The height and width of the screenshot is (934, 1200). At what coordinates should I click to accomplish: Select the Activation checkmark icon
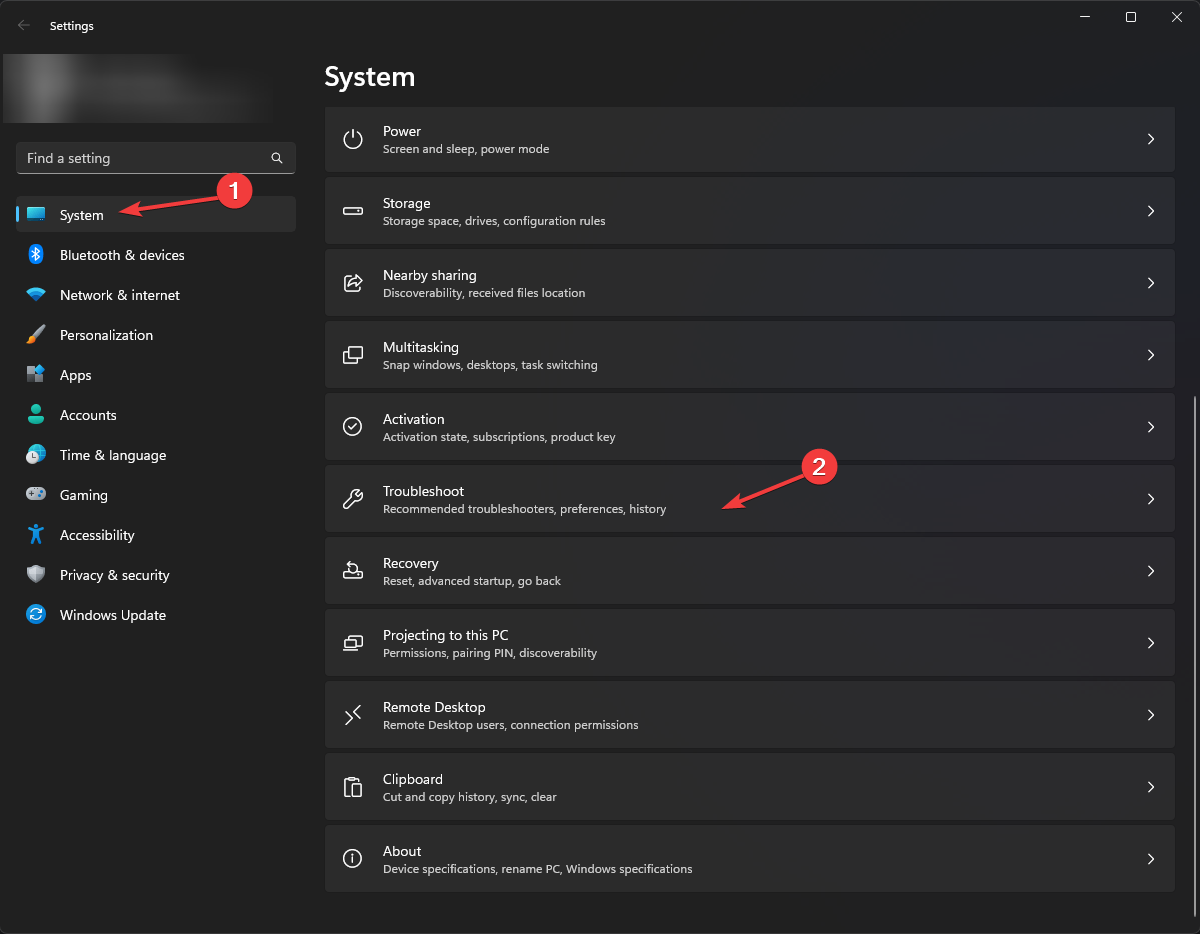point(352,426)
